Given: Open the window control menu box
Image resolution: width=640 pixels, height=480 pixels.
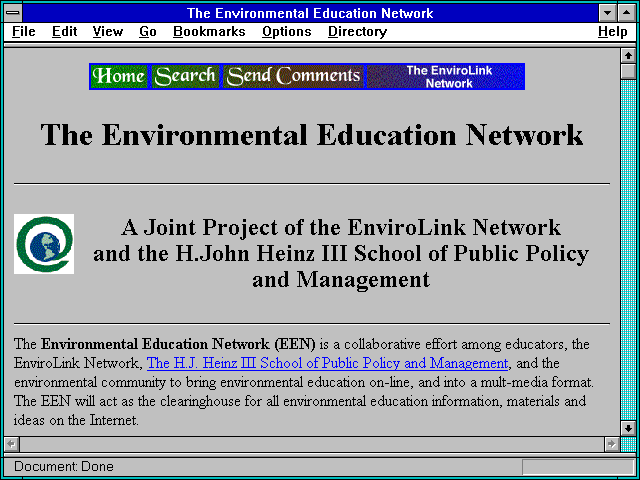Looking at the screenshot, I should point(13,13).
